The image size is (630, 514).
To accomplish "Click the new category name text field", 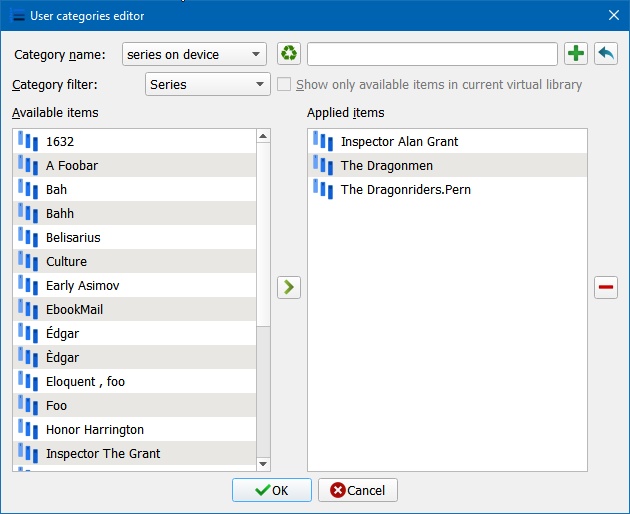I will pyautogui.click(x=432, y=54).
